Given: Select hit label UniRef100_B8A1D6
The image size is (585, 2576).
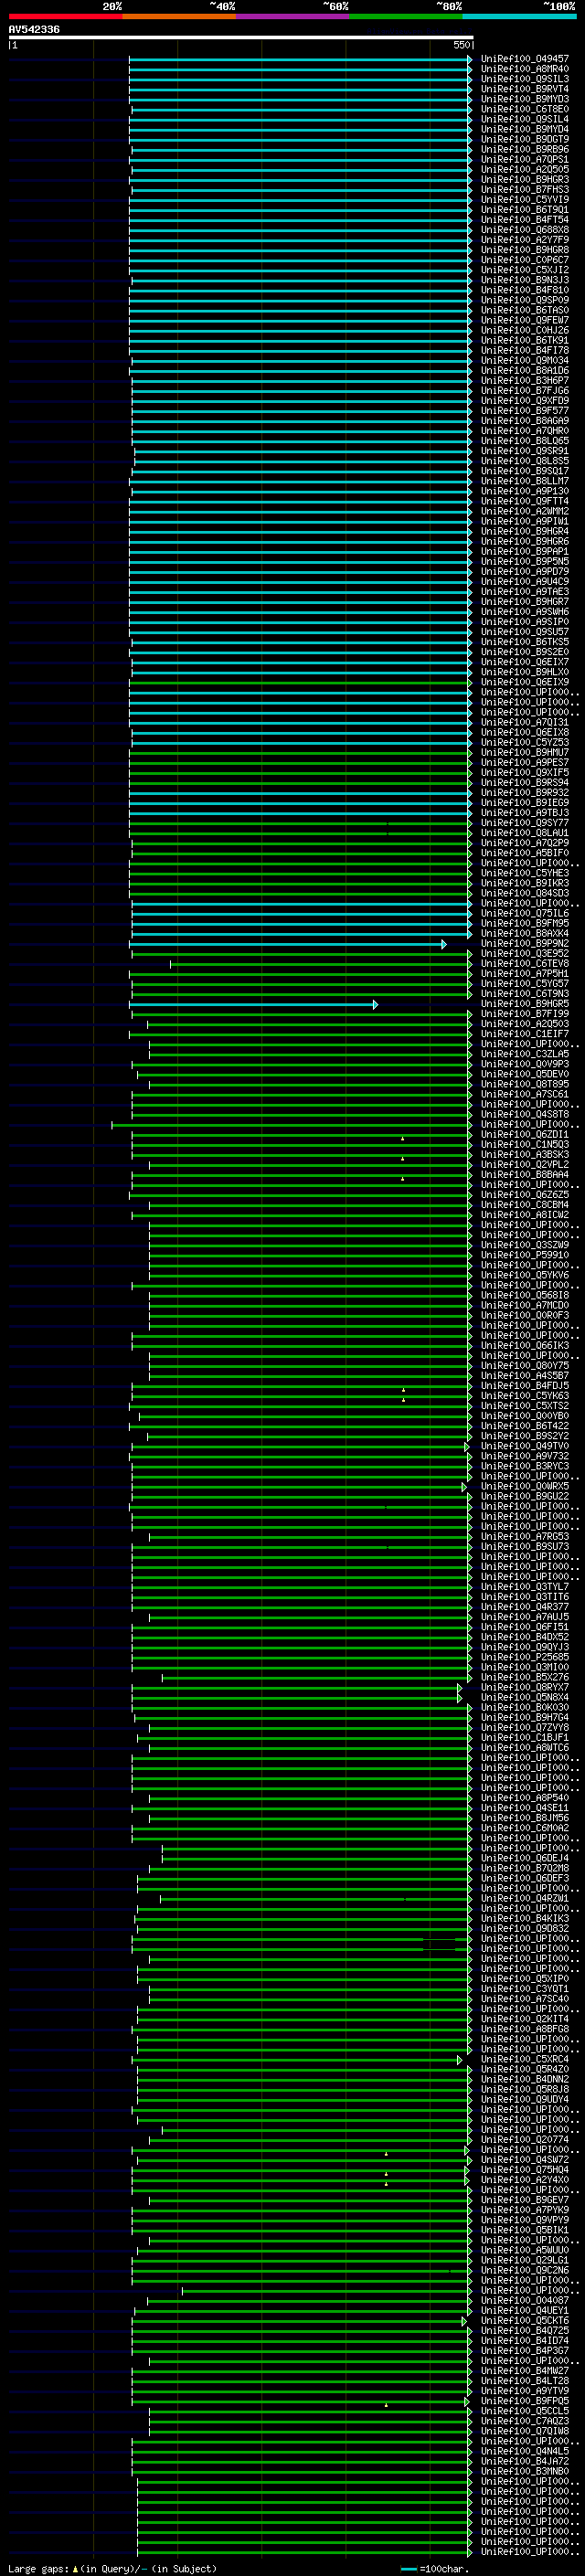Looking at the screenshot, I should (525, 370).
